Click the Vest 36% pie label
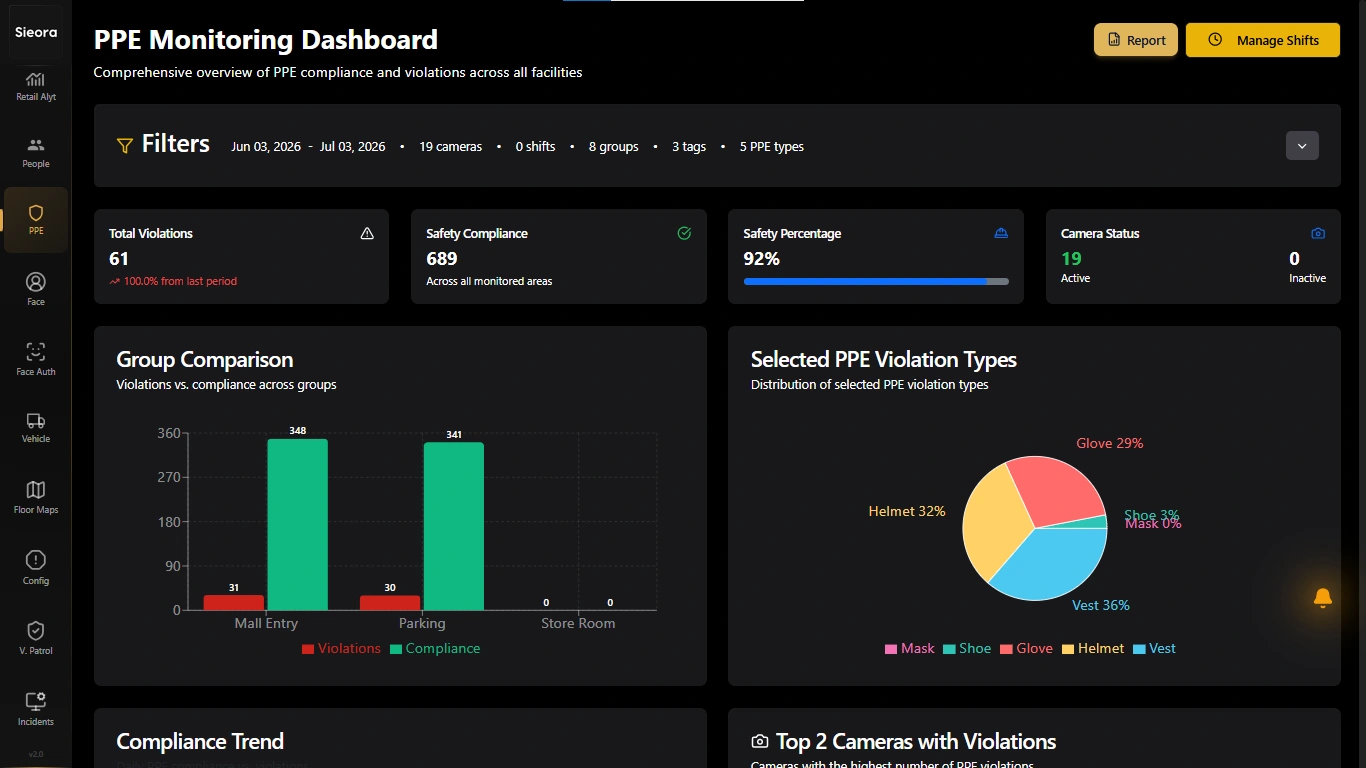The width and height of the screenshot is (1366, 768). coord(1101,605)
